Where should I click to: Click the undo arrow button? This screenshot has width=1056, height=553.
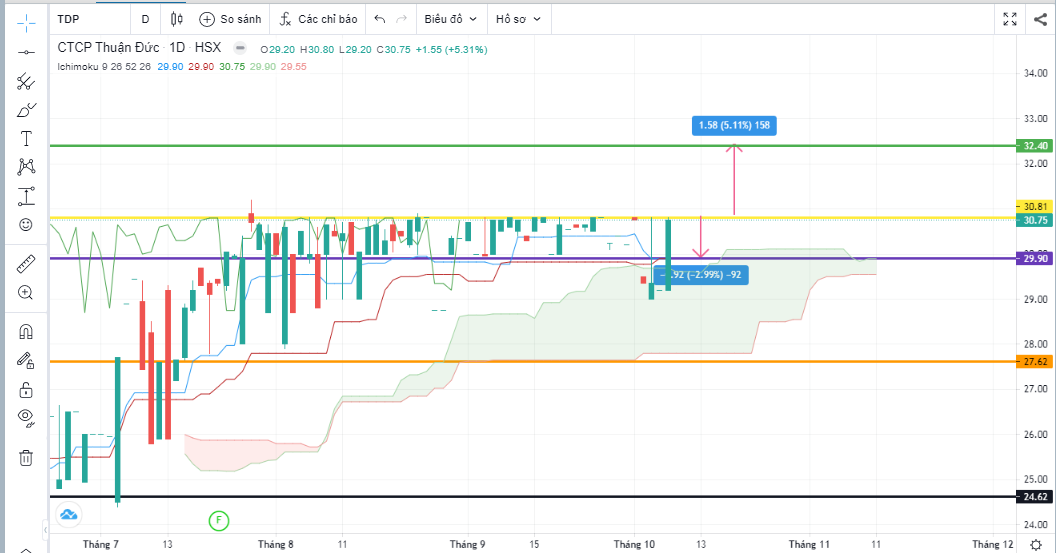point(380,19)
